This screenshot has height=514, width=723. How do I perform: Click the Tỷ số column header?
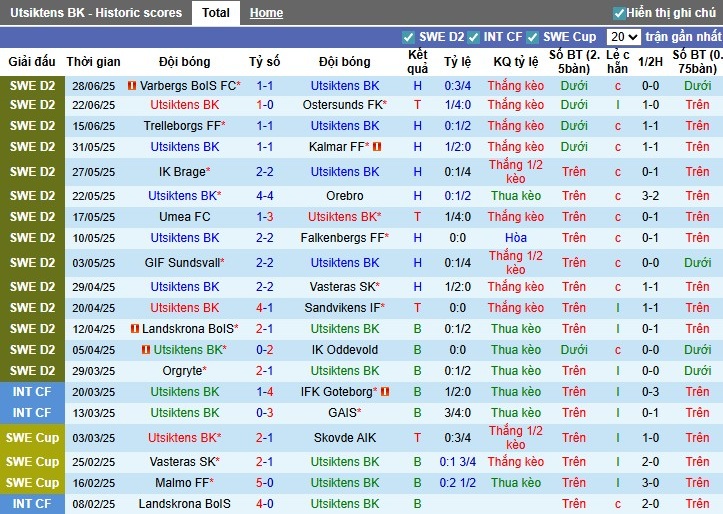pos(265,62)
